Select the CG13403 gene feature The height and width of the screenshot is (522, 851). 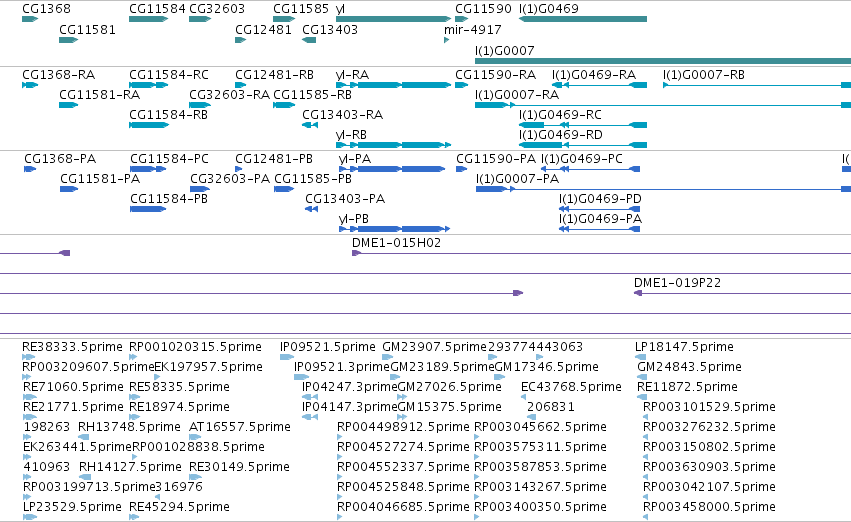[x=309, y=40]
